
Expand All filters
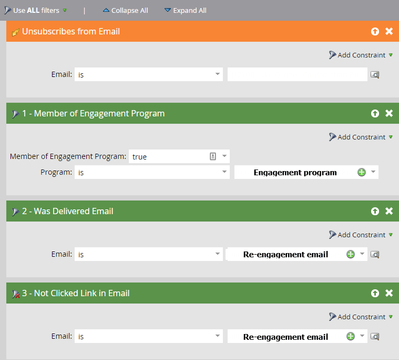(186, 10)
